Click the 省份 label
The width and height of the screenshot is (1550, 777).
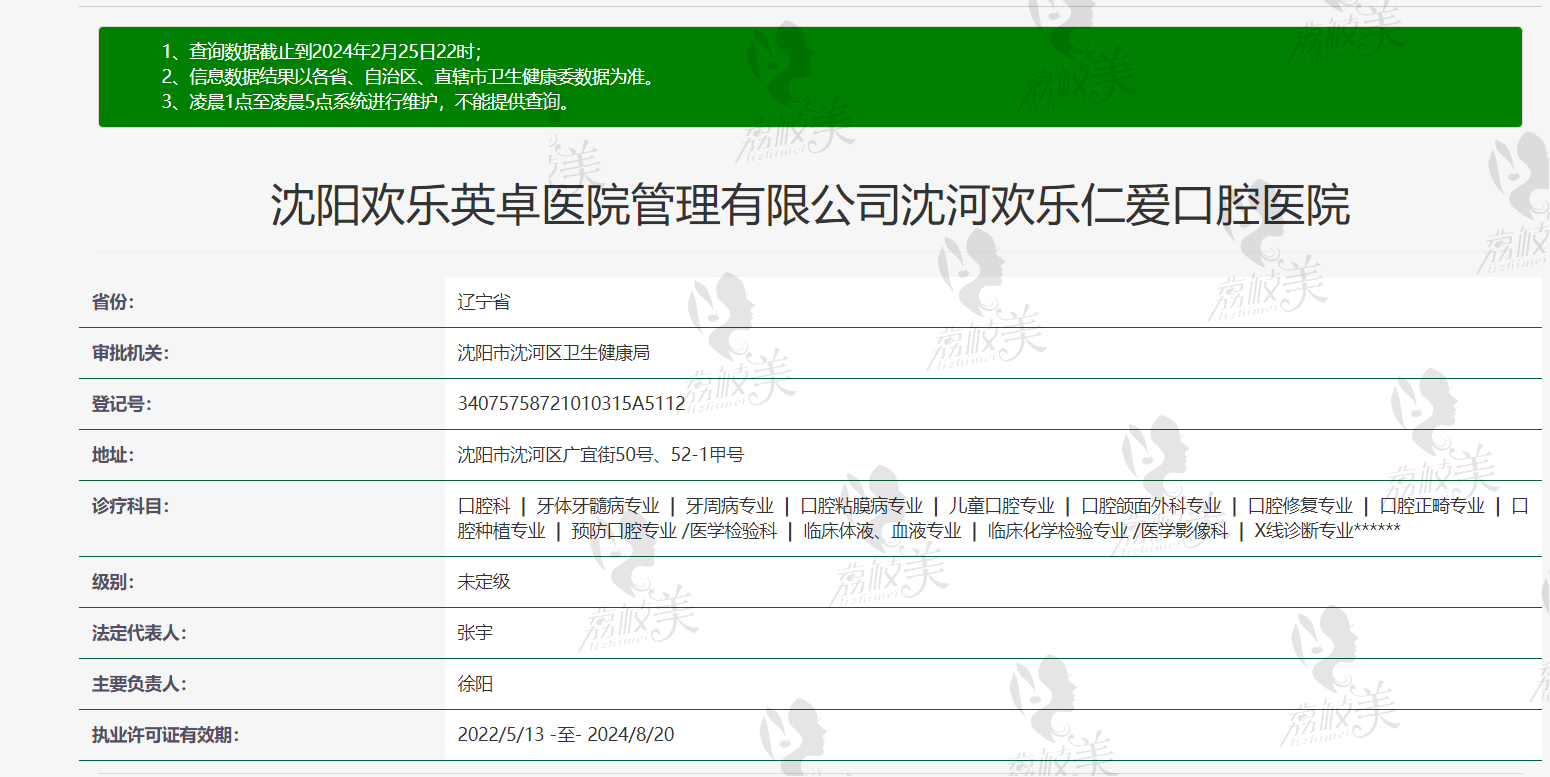click(113, 302)
